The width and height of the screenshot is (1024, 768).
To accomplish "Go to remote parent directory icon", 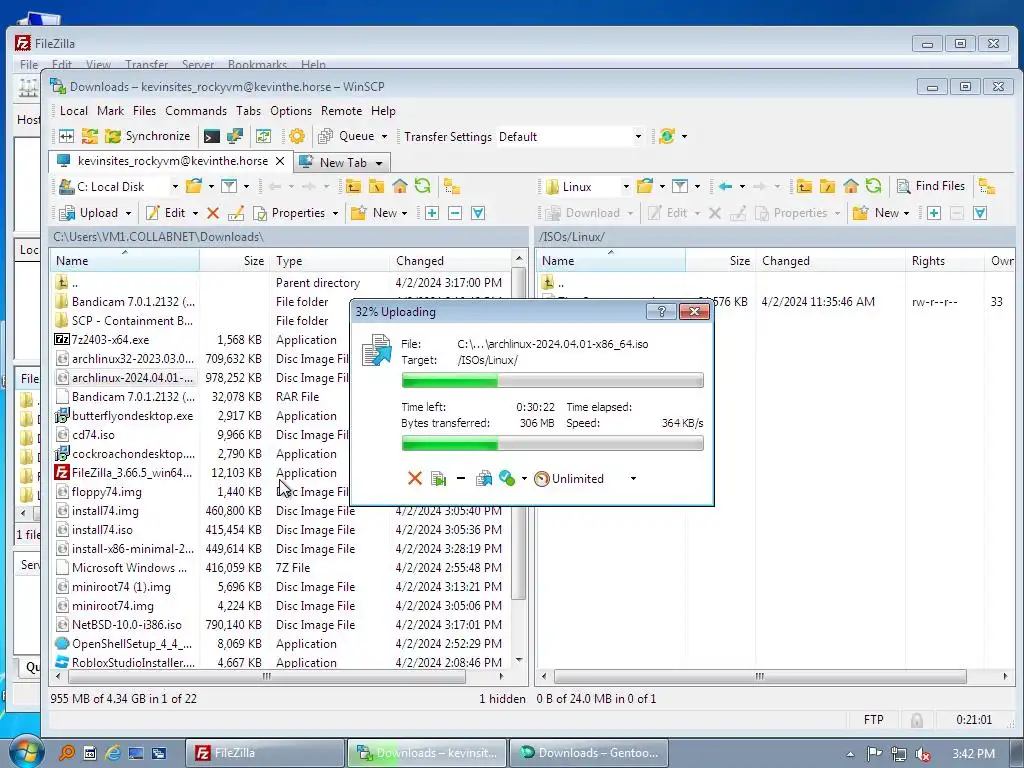I will [804, 187].
